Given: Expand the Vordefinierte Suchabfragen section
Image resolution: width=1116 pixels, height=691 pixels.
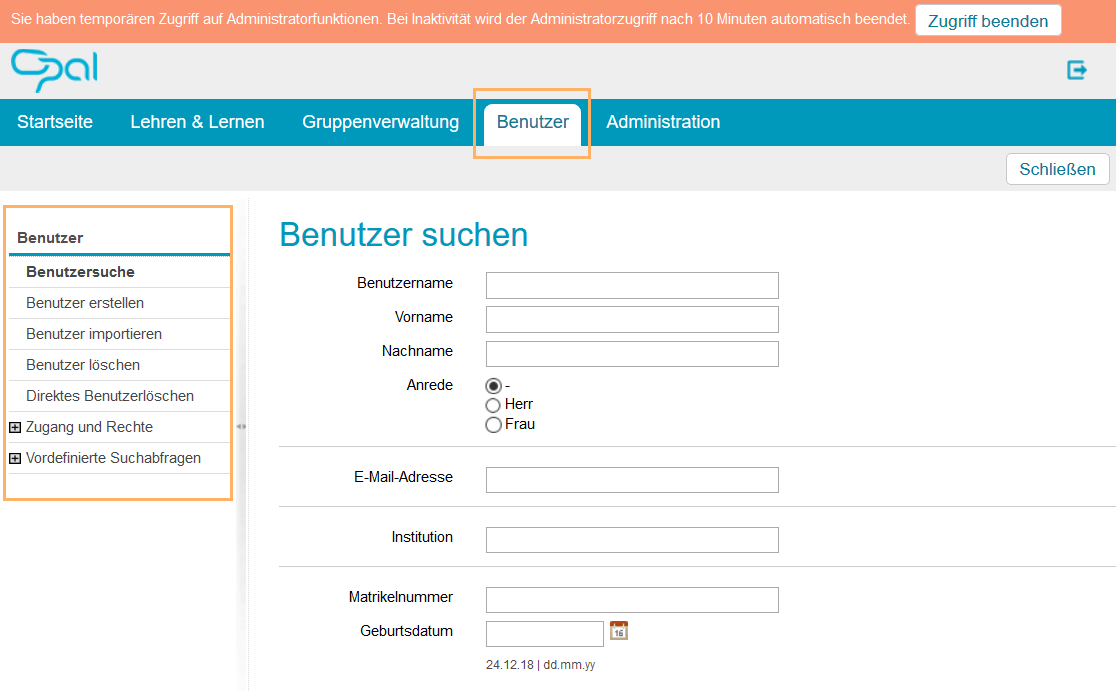Looking at the screenshot, I should 16,458.
